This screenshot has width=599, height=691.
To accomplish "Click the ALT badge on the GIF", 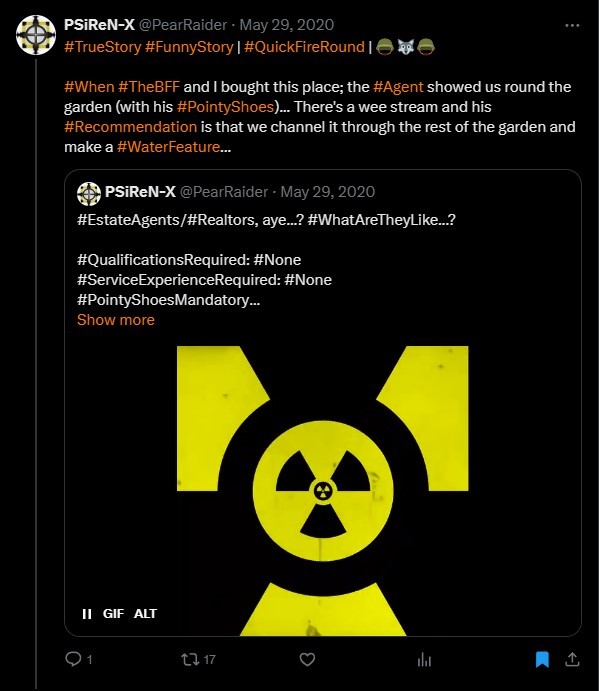I will pos(145,613).
